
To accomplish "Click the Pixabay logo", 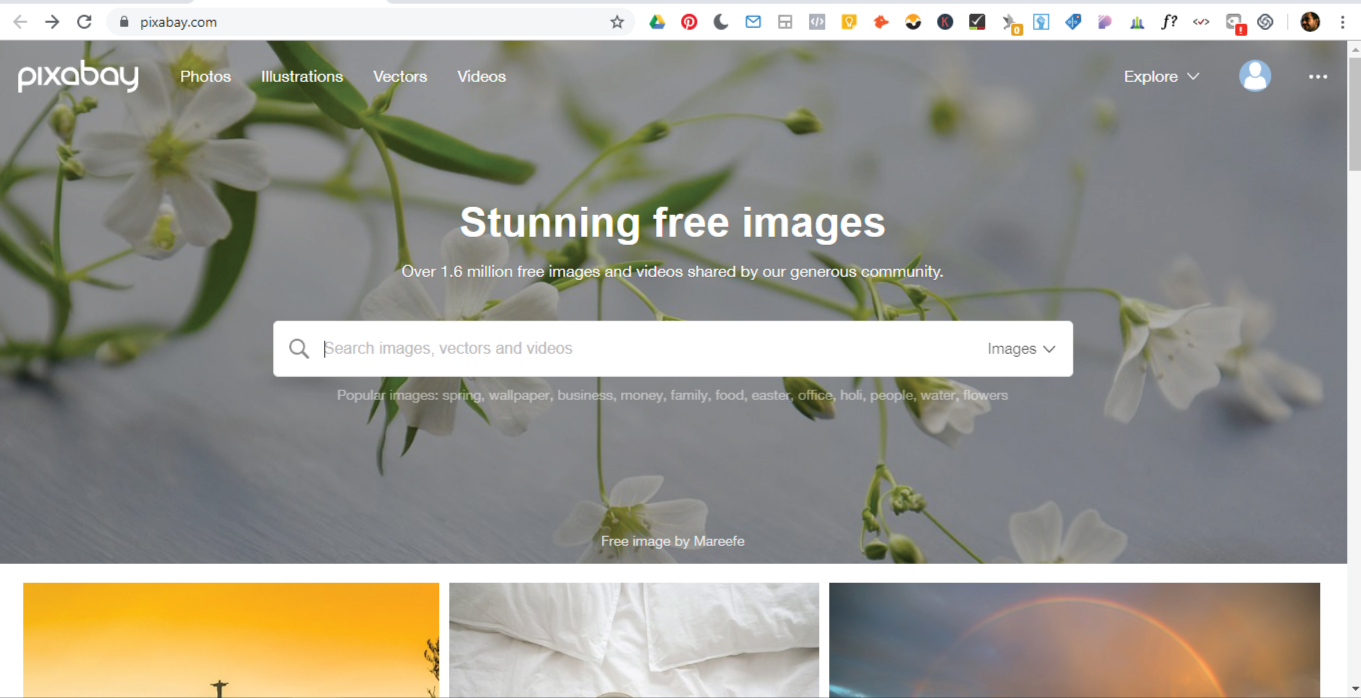I will (78, 76).
